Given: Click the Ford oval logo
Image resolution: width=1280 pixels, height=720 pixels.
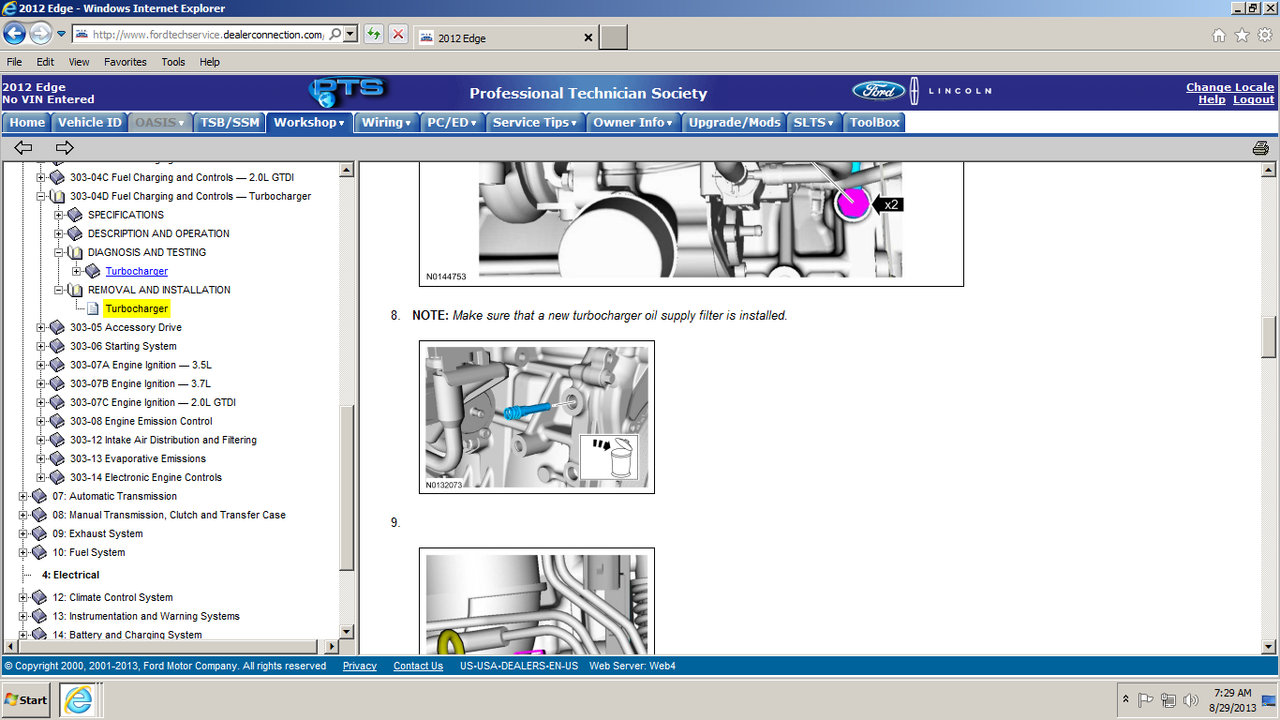Looking at the screenshot, I should [878, 91].
